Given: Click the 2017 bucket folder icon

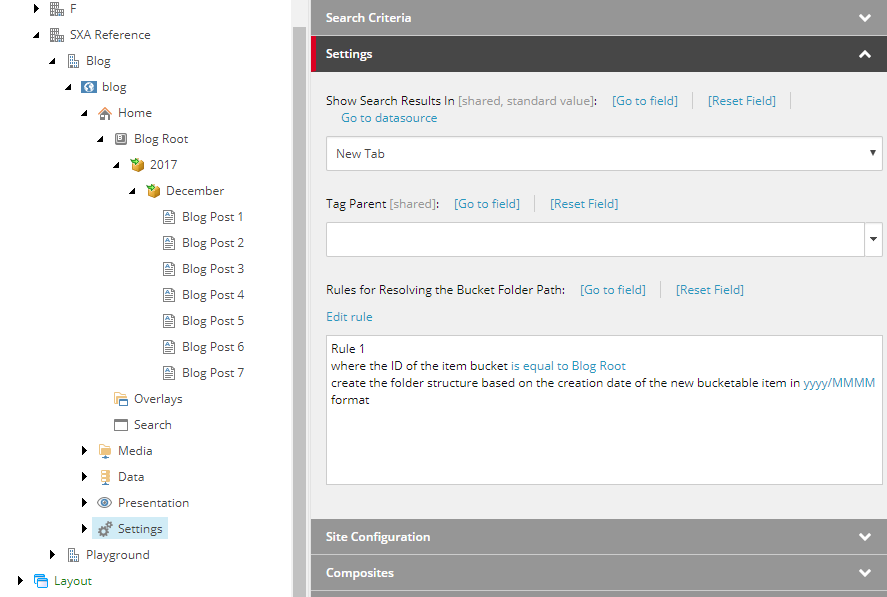Looking at the screenshot, I should click(x=137, y=165).
